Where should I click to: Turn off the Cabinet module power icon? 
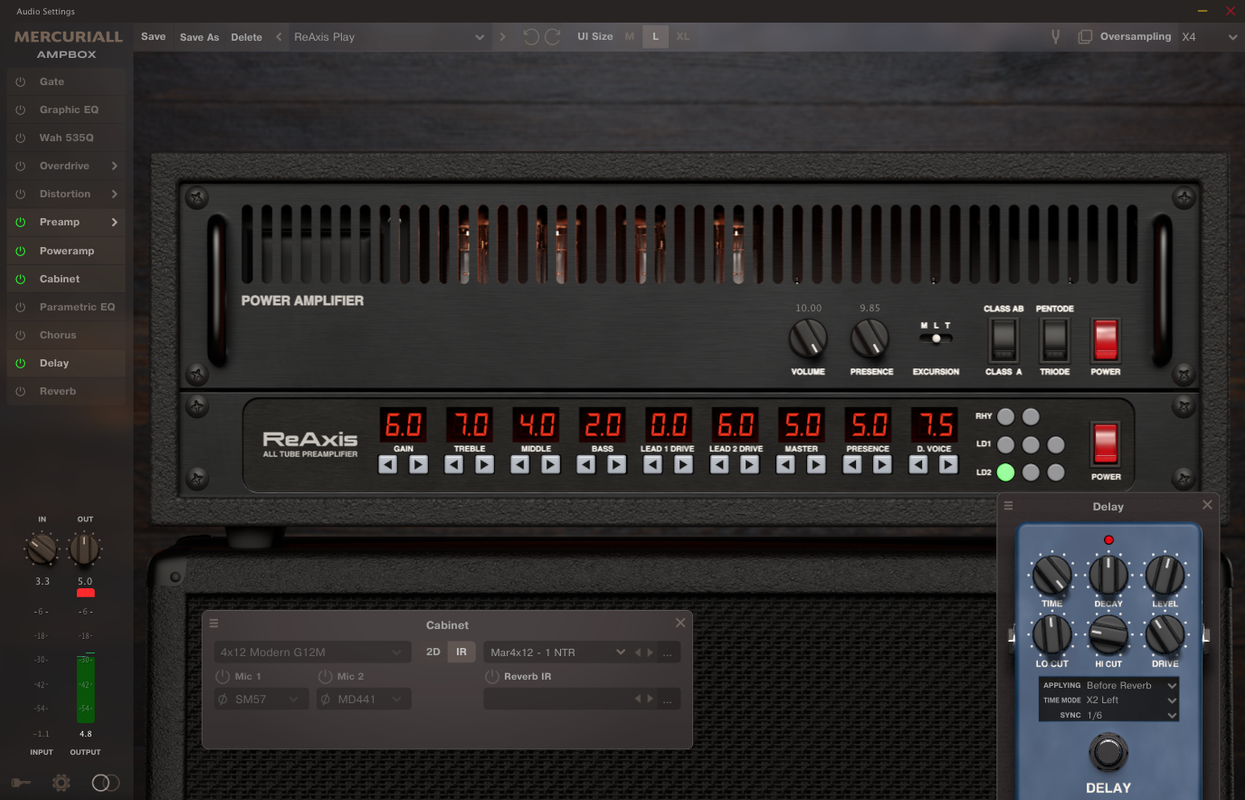click(20, 279)
